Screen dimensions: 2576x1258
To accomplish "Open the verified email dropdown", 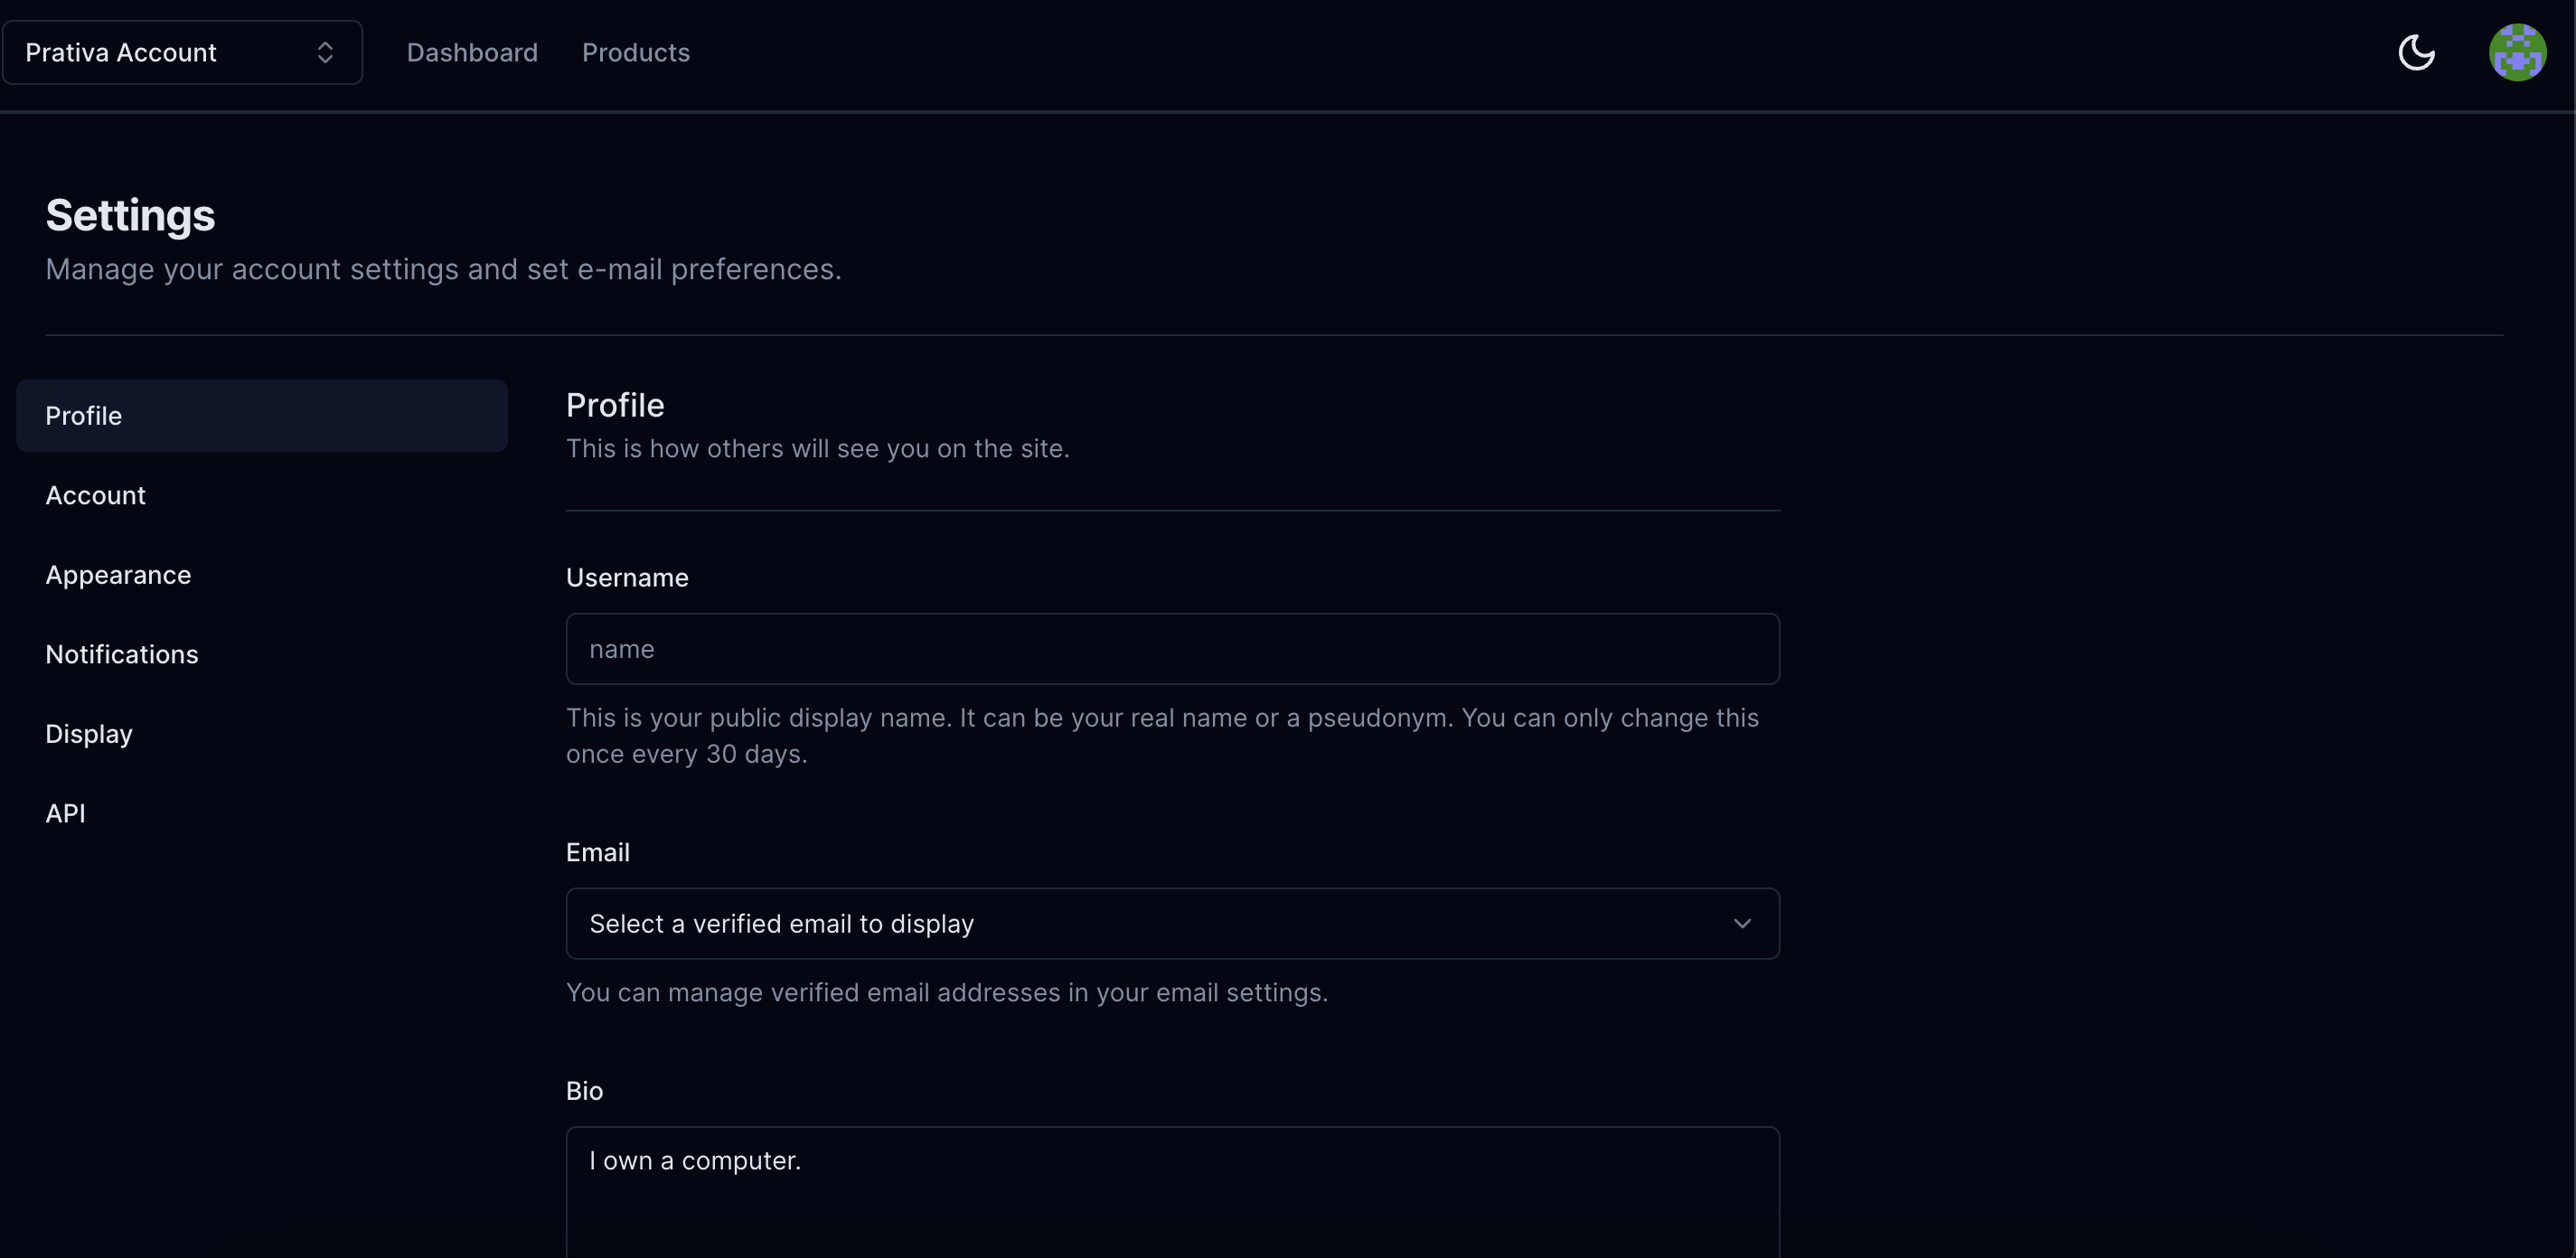I will coord(1172,924).
